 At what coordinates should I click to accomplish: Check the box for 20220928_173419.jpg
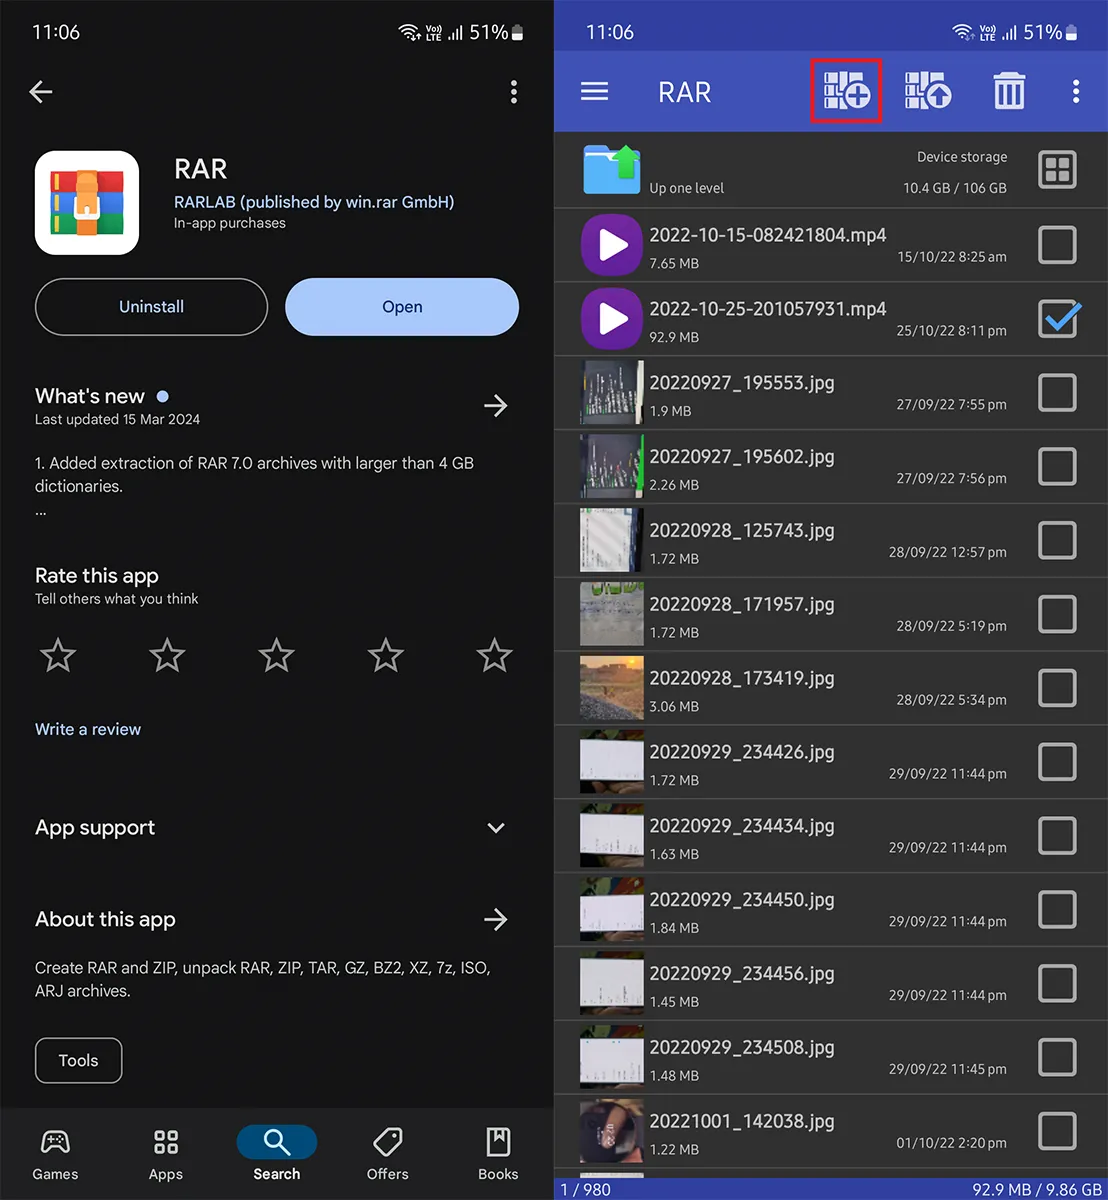pyautogui.click(x=1057, y=688)
